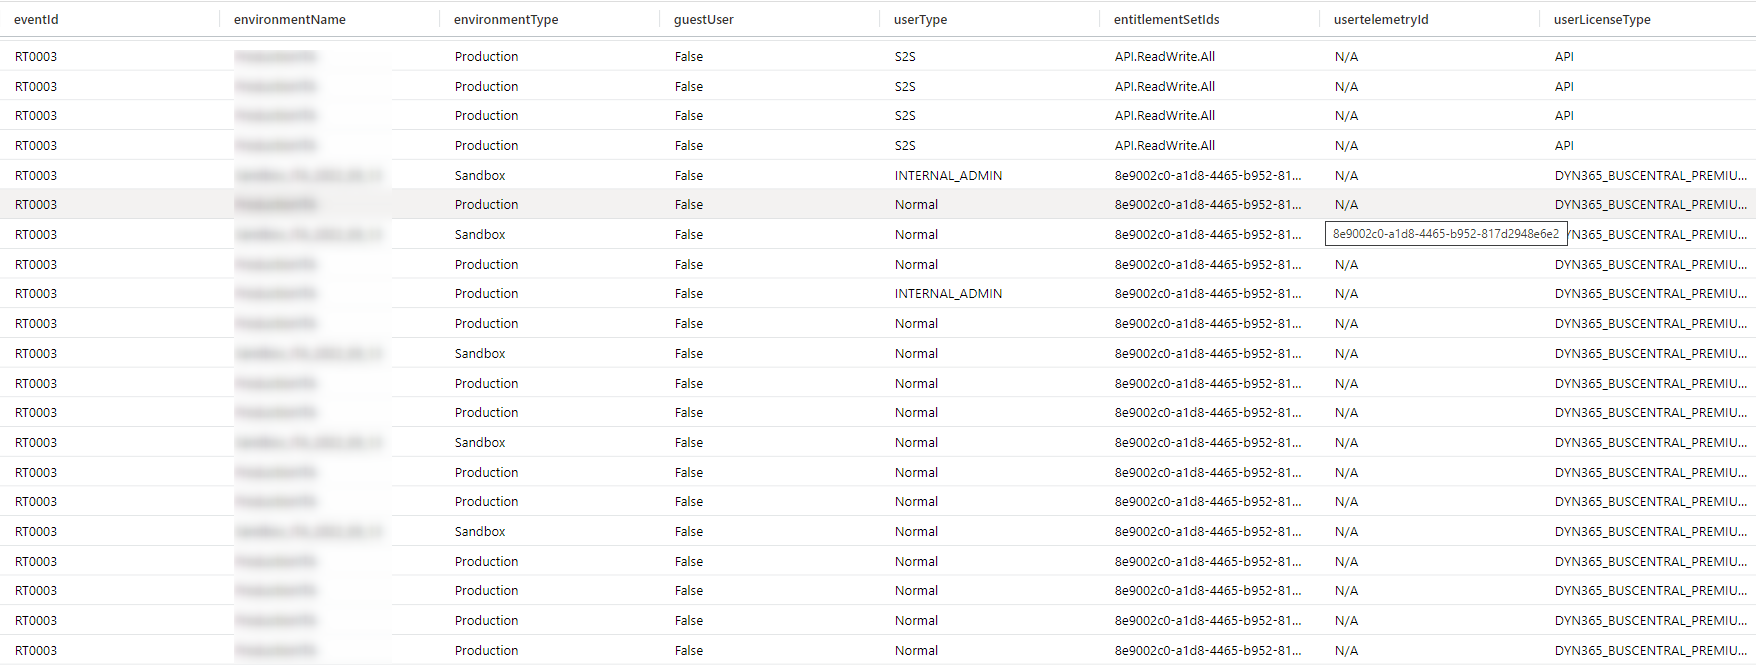Viewport: 1756px width, 667px height.
Task: Select INTERNAL_ADMIN cell in the Production row
Action: (948, 293)
